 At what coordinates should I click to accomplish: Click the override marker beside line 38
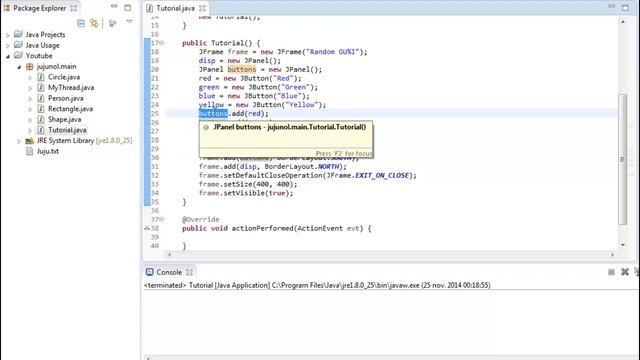[x=147, y=228]
